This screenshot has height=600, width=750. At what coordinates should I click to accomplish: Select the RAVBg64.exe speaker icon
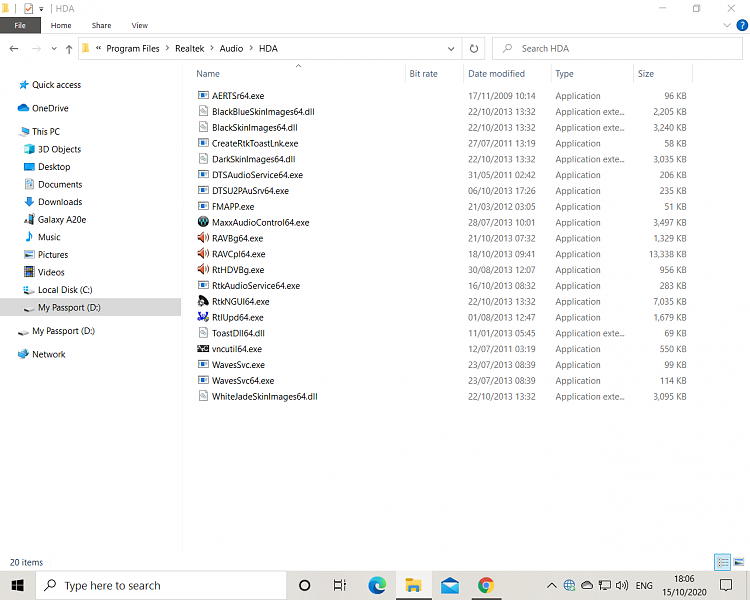click(x=203, y=238)
